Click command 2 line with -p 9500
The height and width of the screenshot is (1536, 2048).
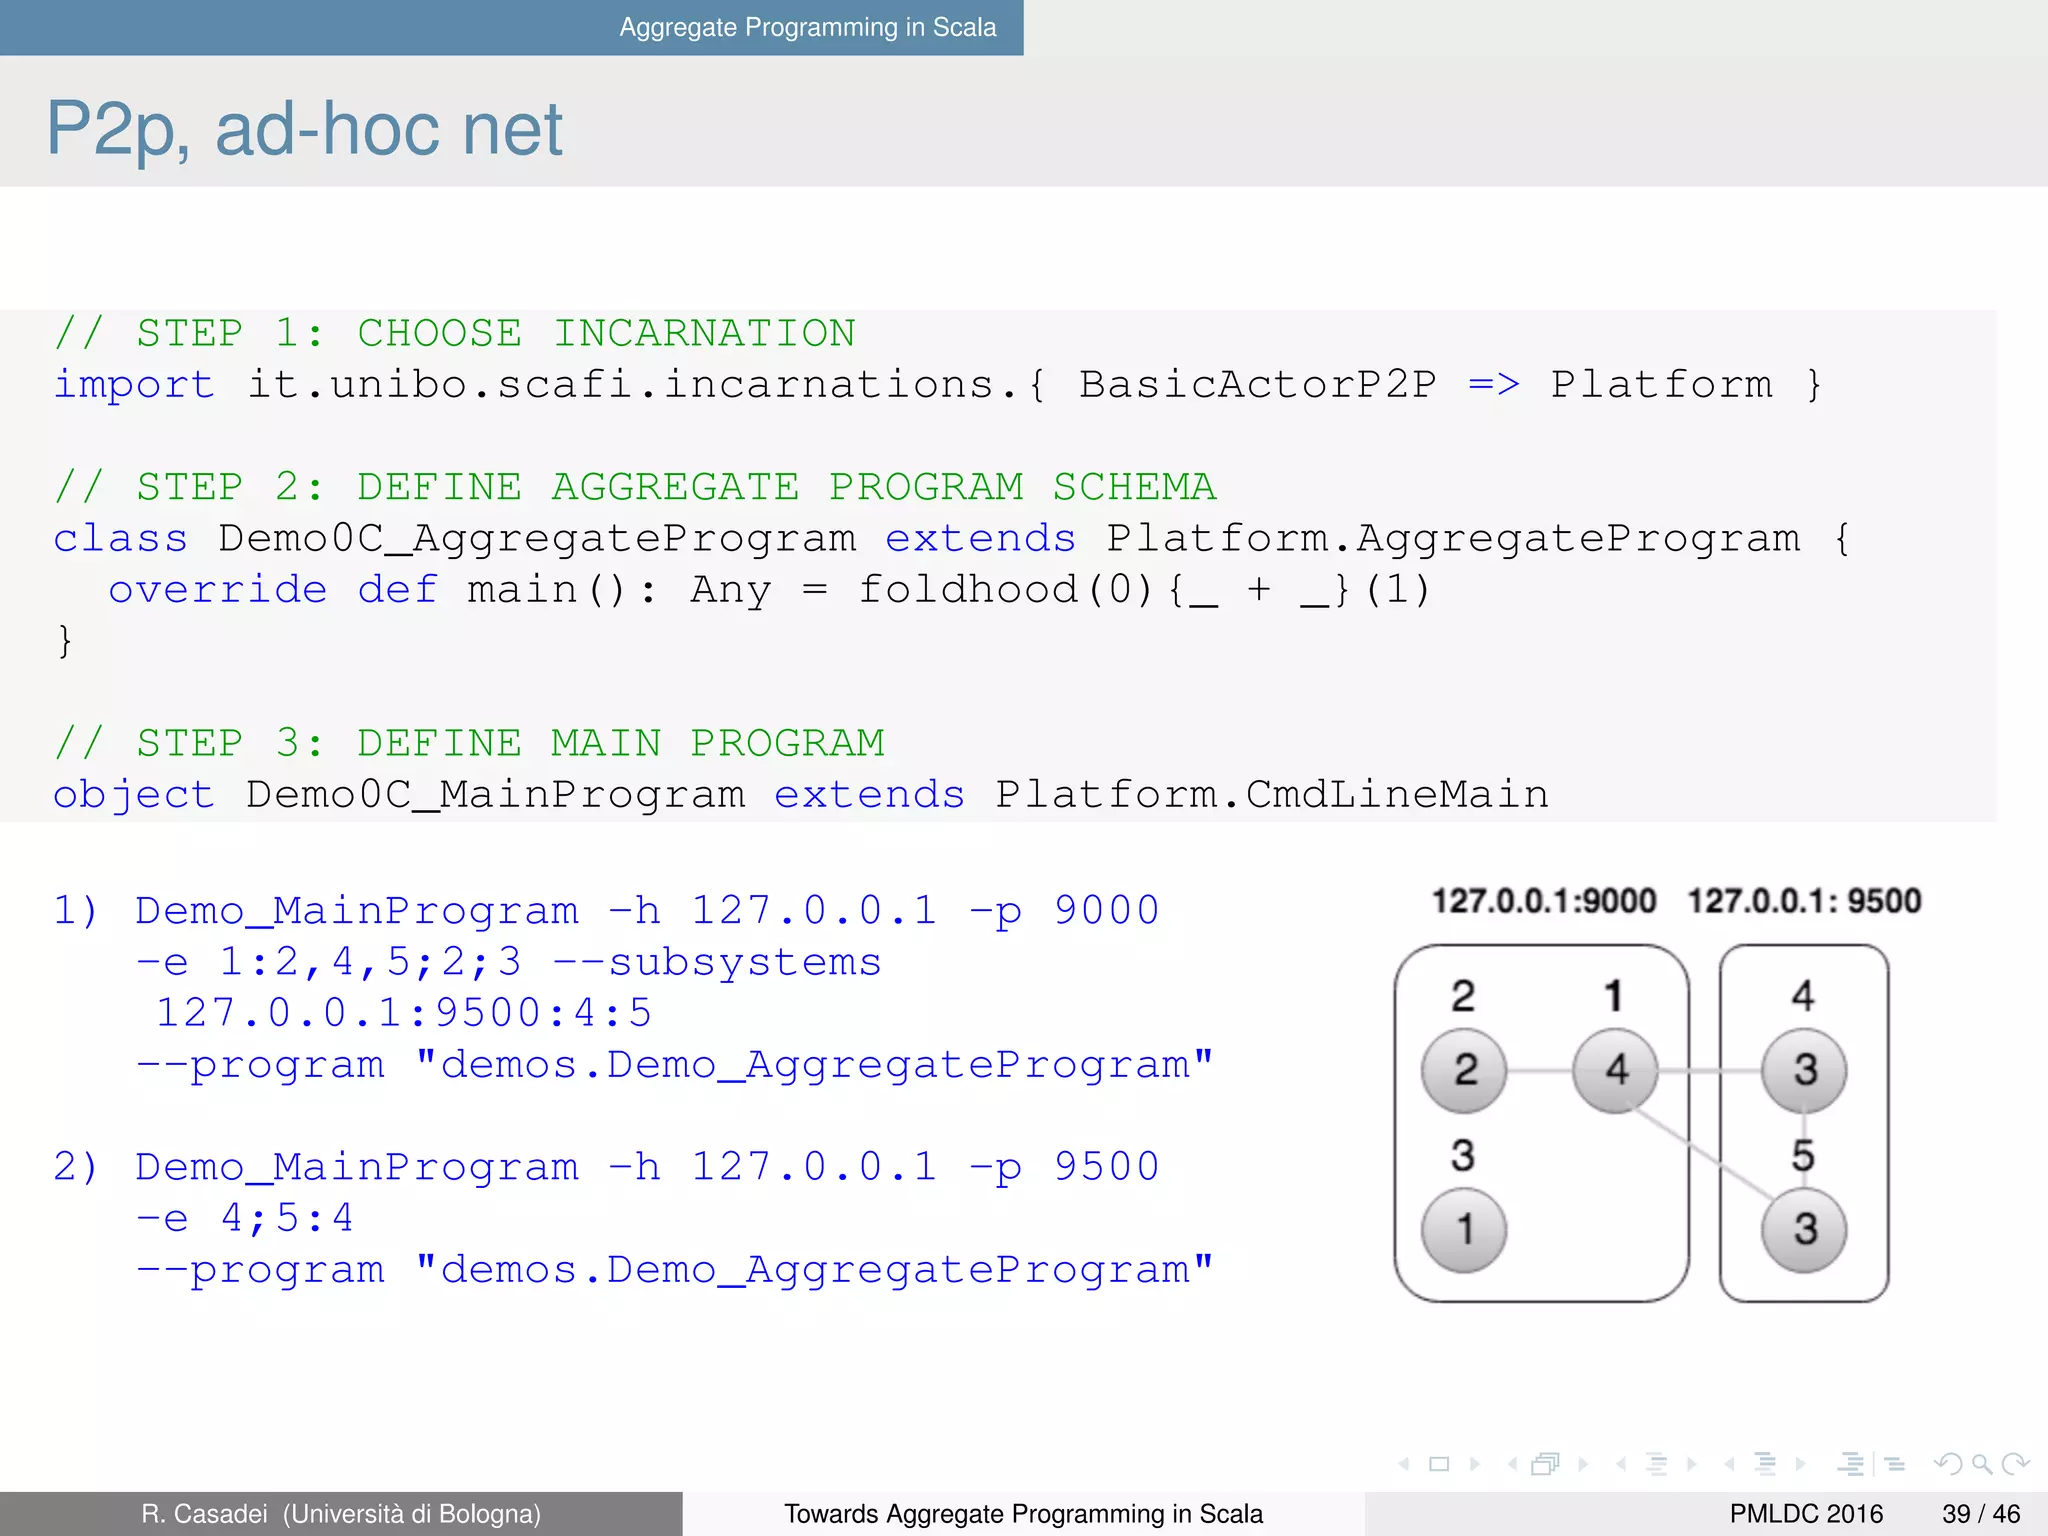click(606, 1166)
